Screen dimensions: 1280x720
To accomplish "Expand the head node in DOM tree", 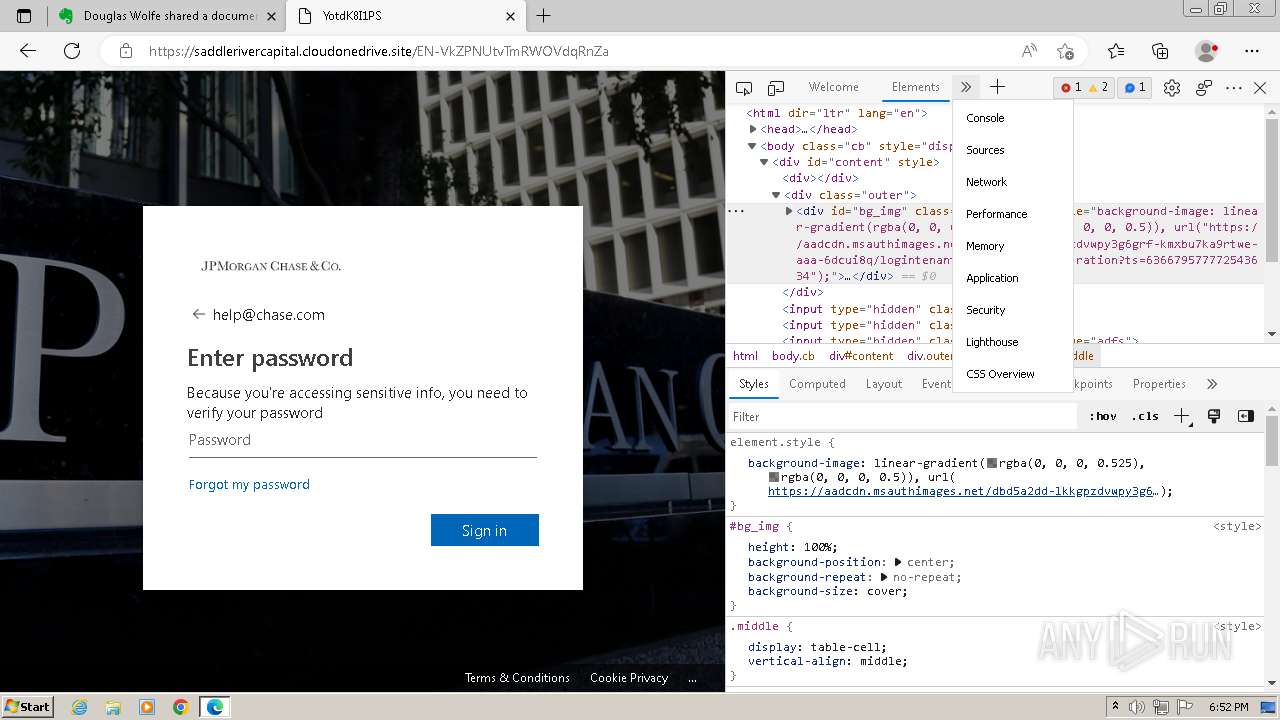I will tap(753, 129).
